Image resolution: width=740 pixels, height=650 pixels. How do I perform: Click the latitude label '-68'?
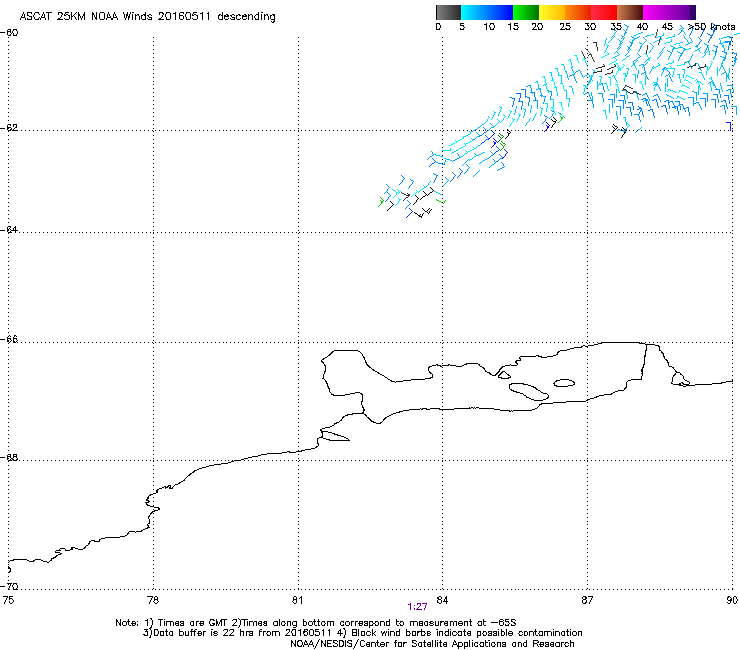pos(10,458)
